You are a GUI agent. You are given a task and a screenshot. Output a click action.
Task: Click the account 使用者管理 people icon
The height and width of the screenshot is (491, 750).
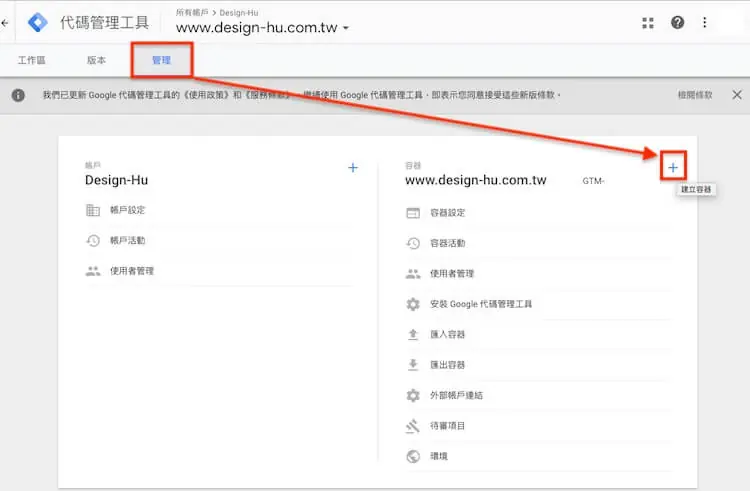[x=93, y=271]
